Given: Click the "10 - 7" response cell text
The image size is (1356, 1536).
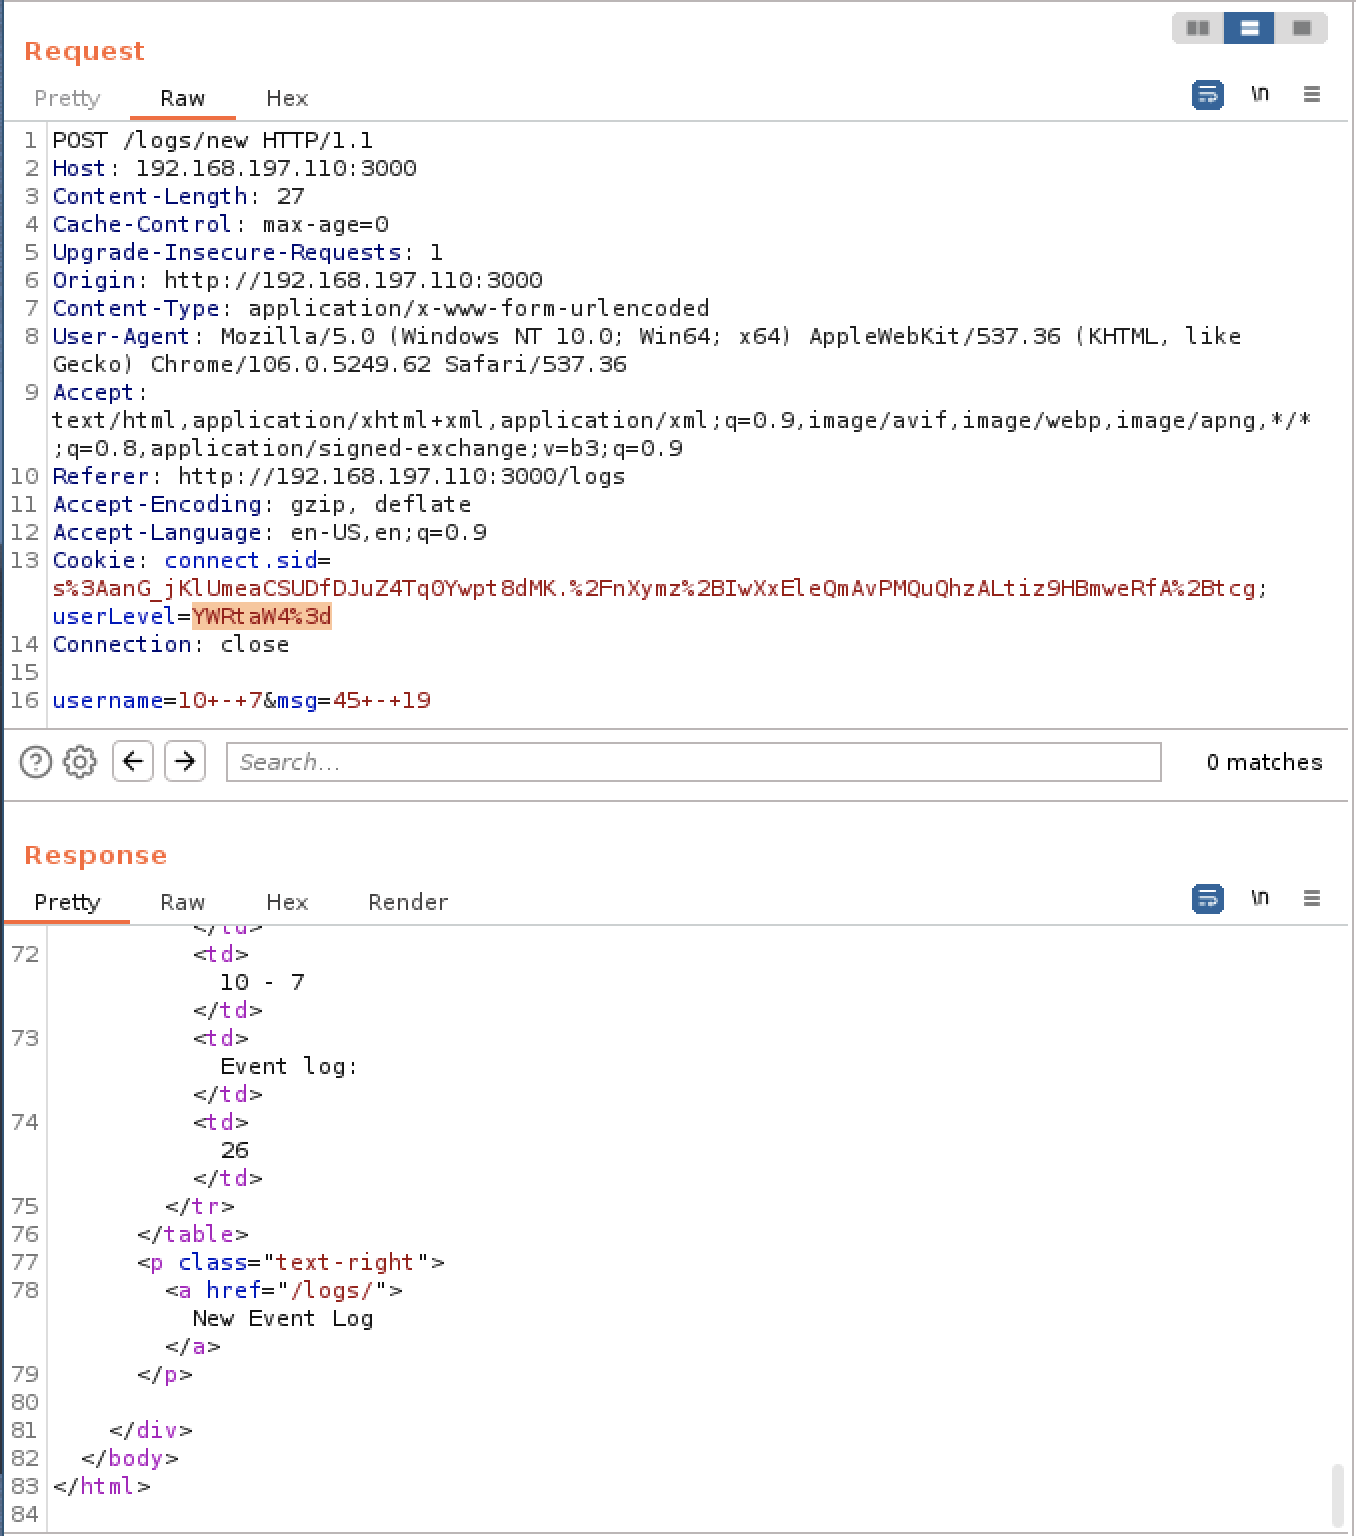Looking at the screenshot, I should [x=262, y=982].
